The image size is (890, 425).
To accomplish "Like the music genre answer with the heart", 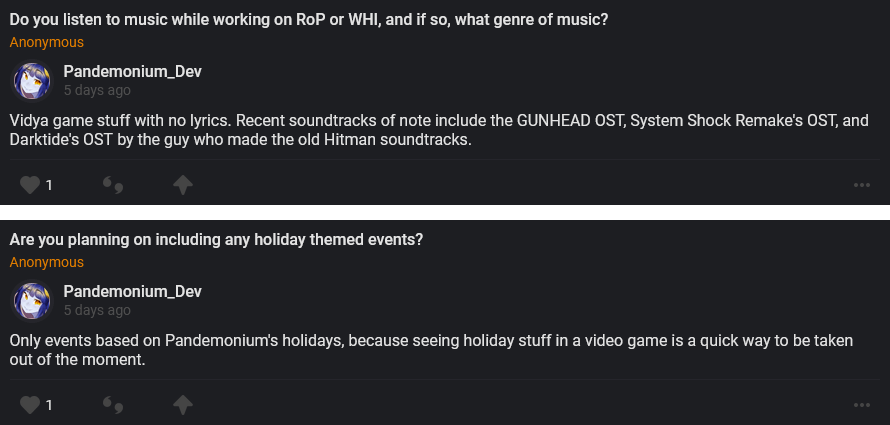I will (30, 185).
